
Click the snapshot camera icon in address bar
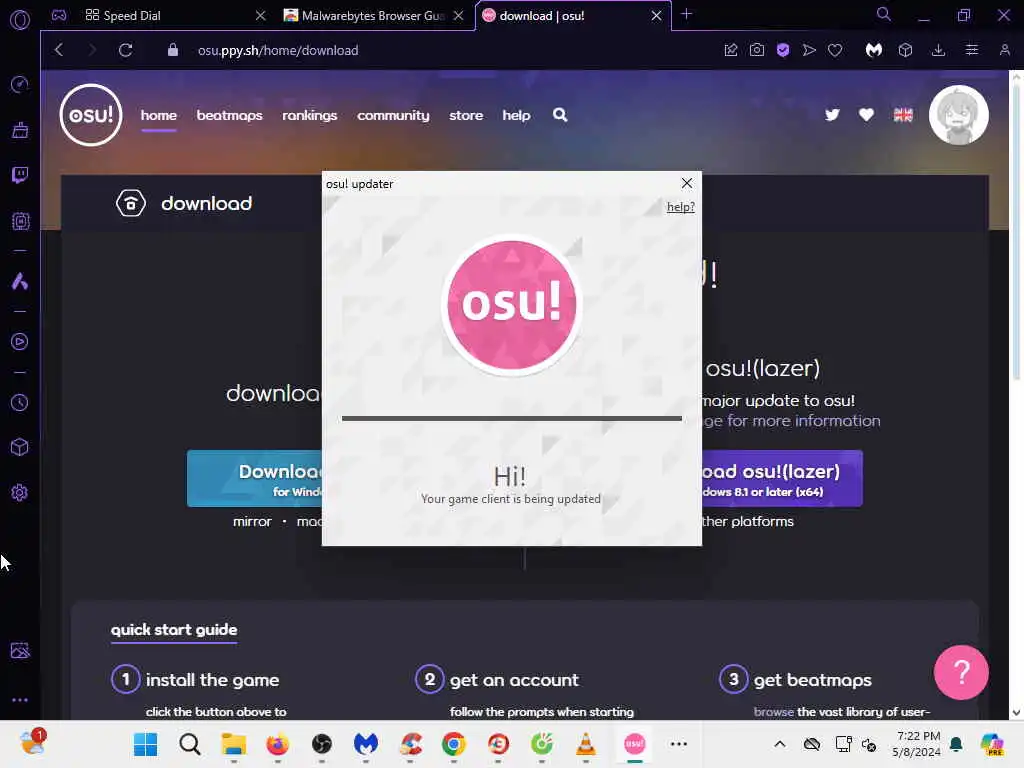point(757,50)
